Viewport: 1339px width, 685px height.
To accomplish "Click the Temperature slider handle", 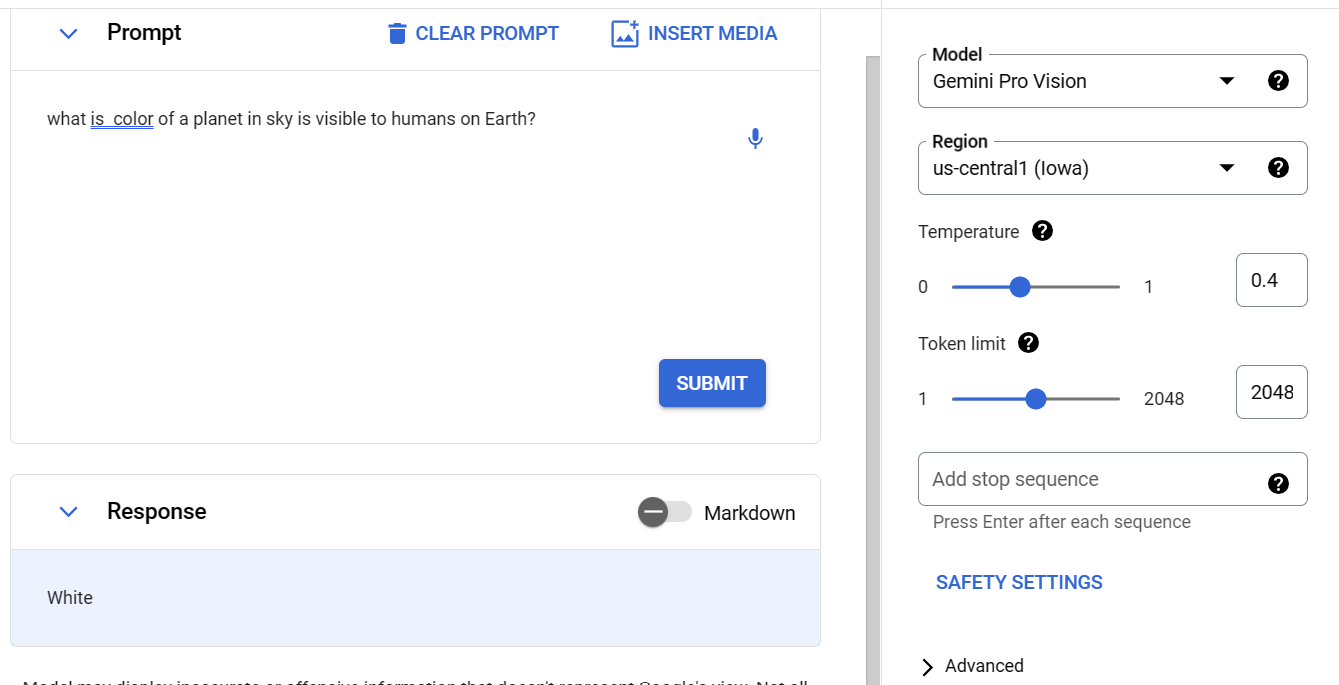I will [1020, 287].
